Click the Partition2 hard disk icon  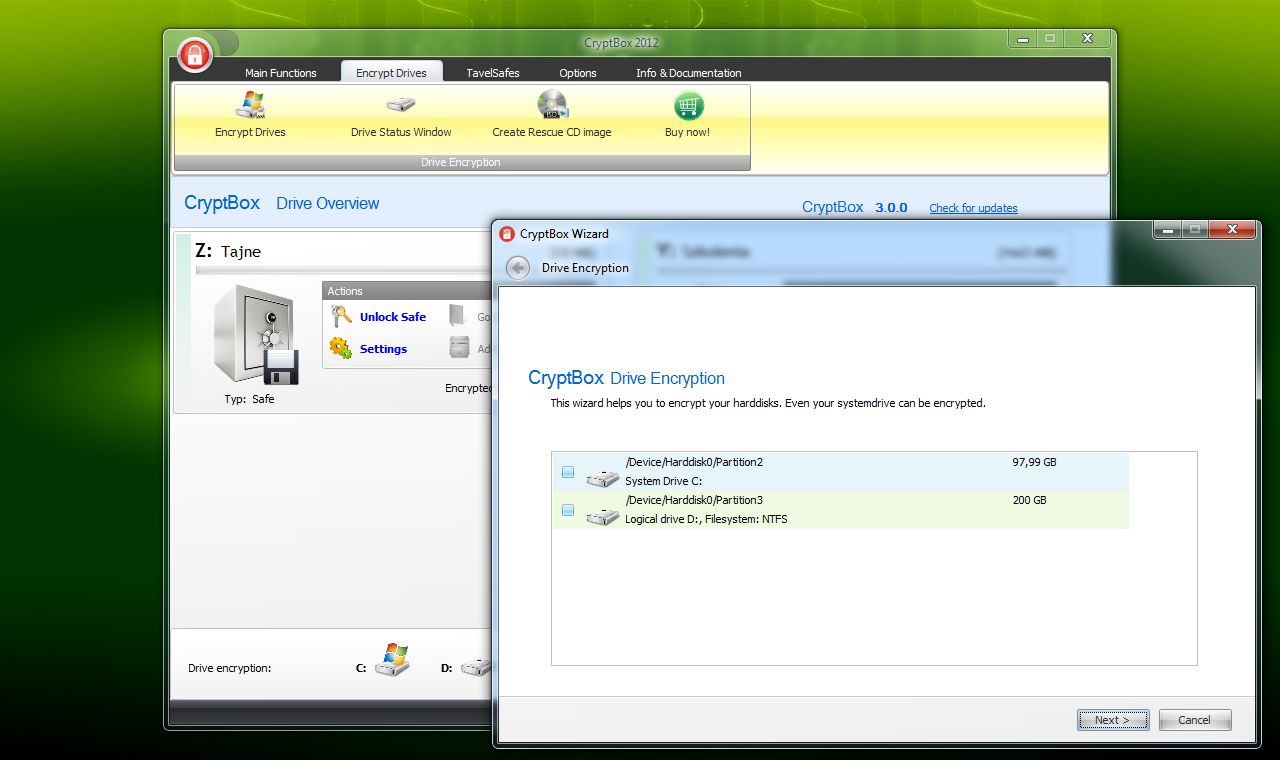coord(603,478)
